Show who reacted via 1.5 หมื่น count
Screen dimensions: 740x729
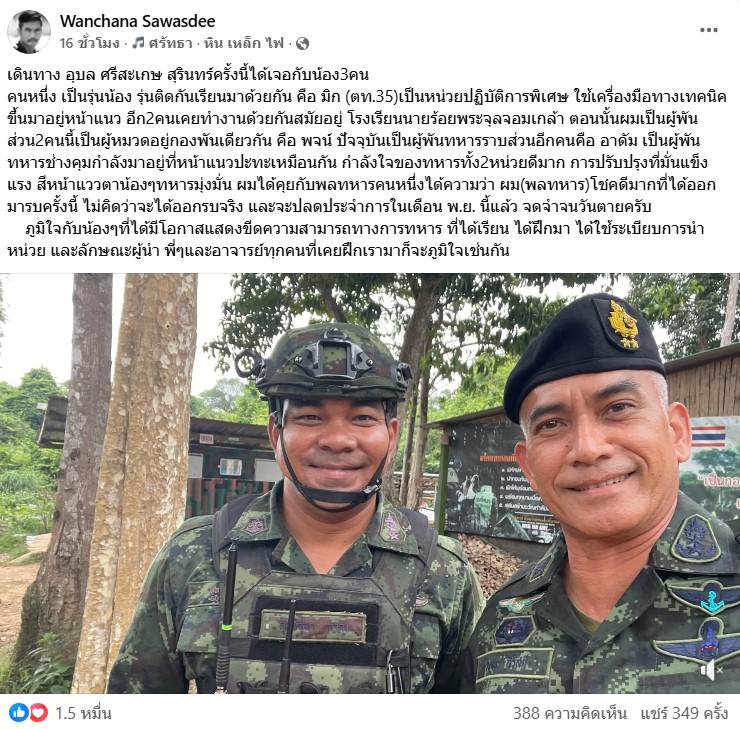pos(83,713)
